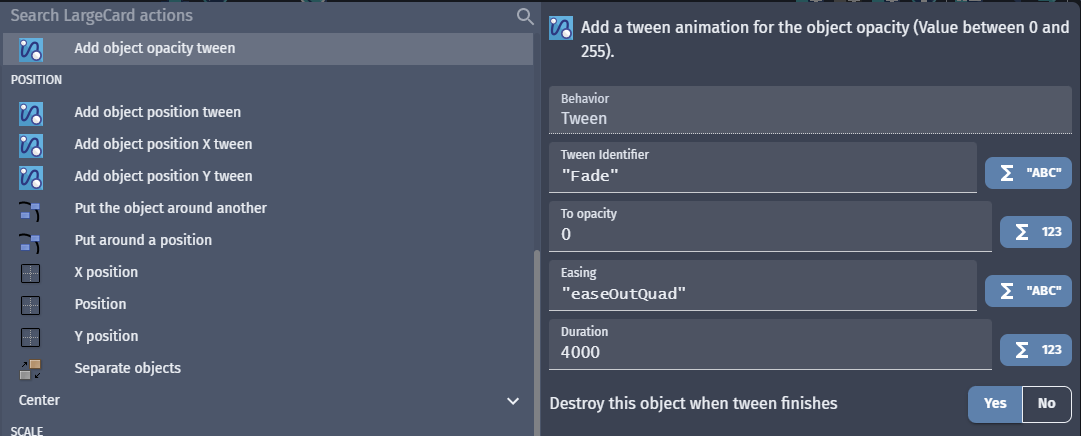Set destroy object option to No
The width and height of the screenshot is (1081, 436).
pos(1047,404)
